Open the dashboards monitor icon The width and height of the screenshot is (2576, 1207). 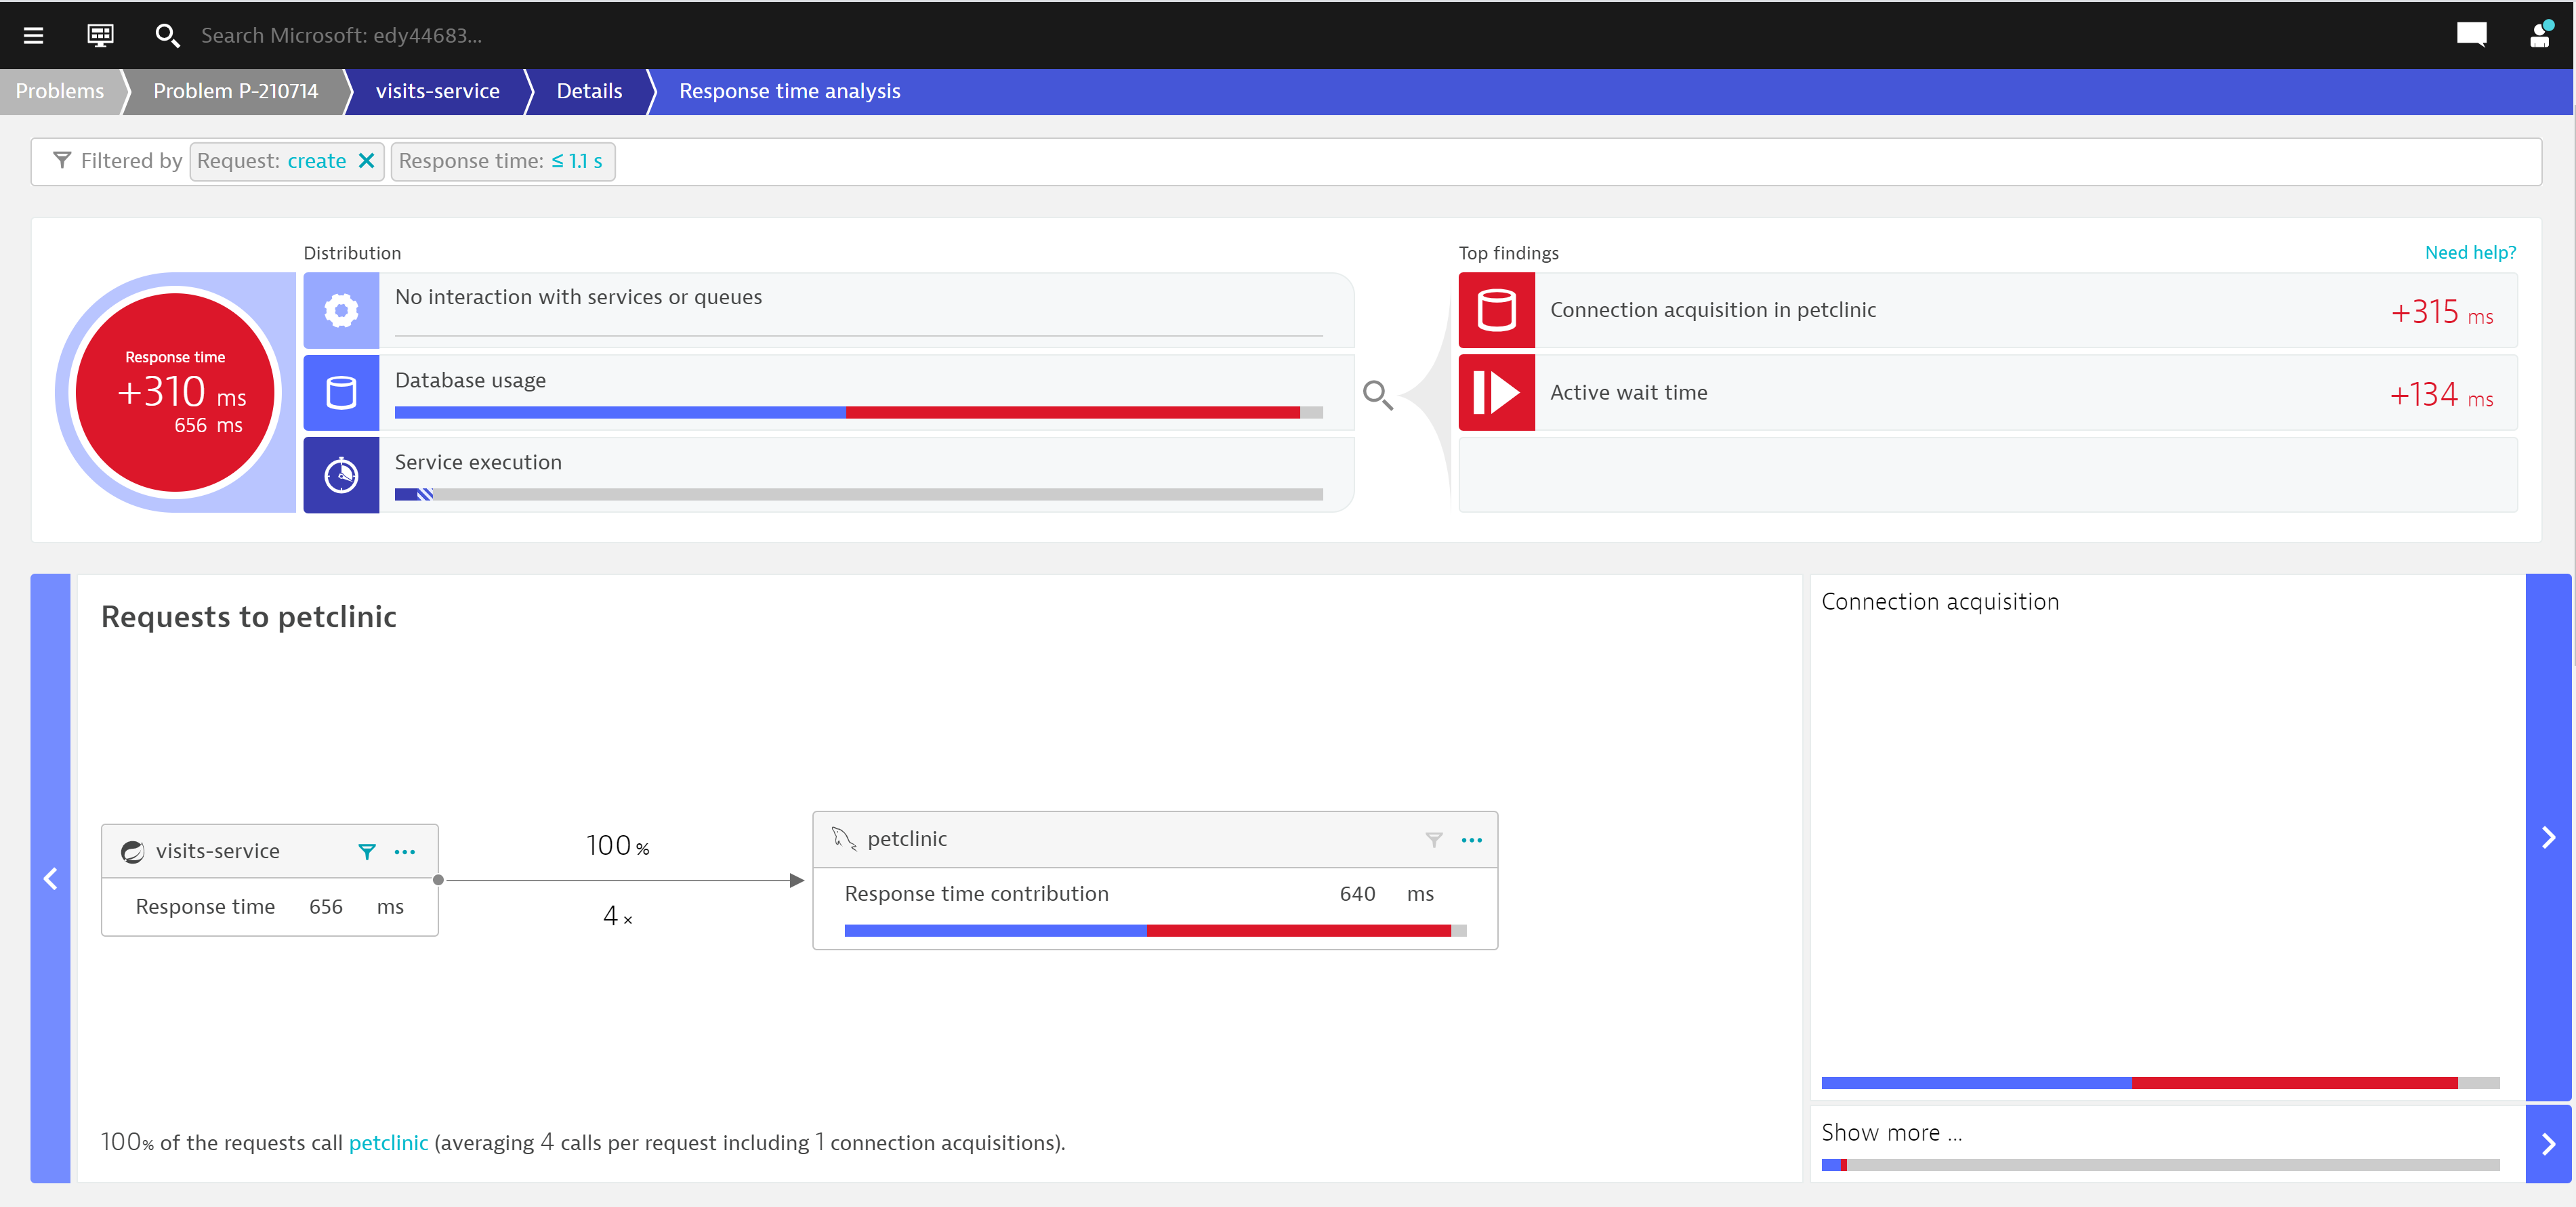point(100,36)
